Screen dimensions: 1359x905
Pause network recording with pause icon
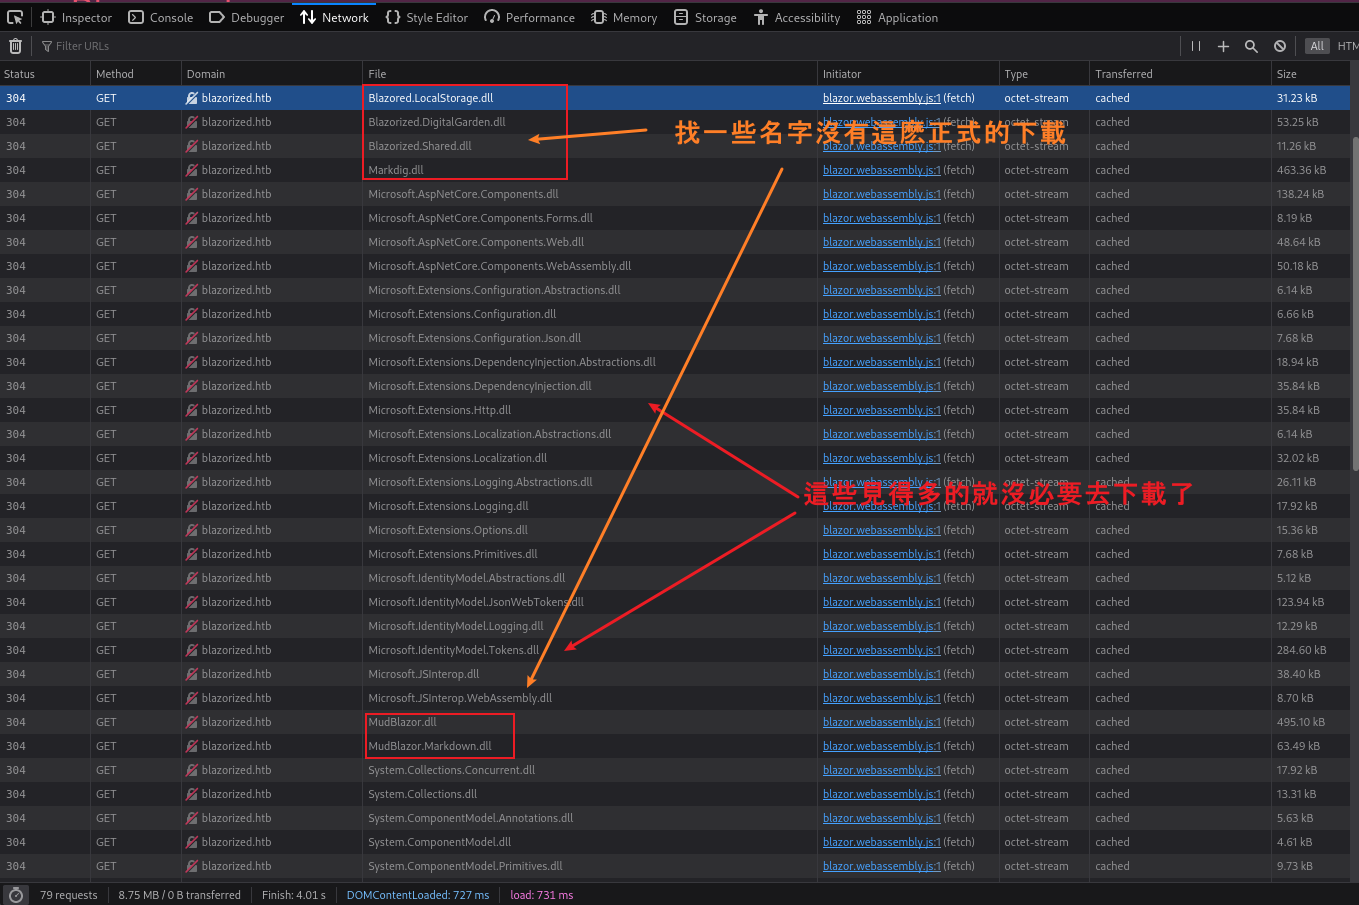[x=1196, y=46]
